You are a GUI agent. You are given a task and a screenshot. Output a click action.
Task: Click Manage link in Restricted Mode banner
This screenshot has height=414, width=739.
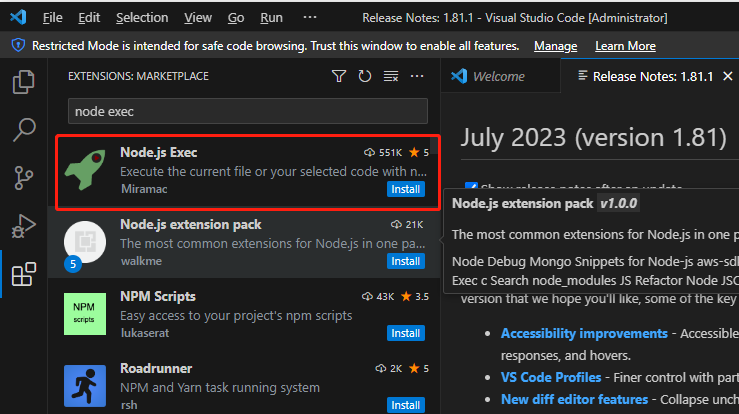click(x=555, y=46)
